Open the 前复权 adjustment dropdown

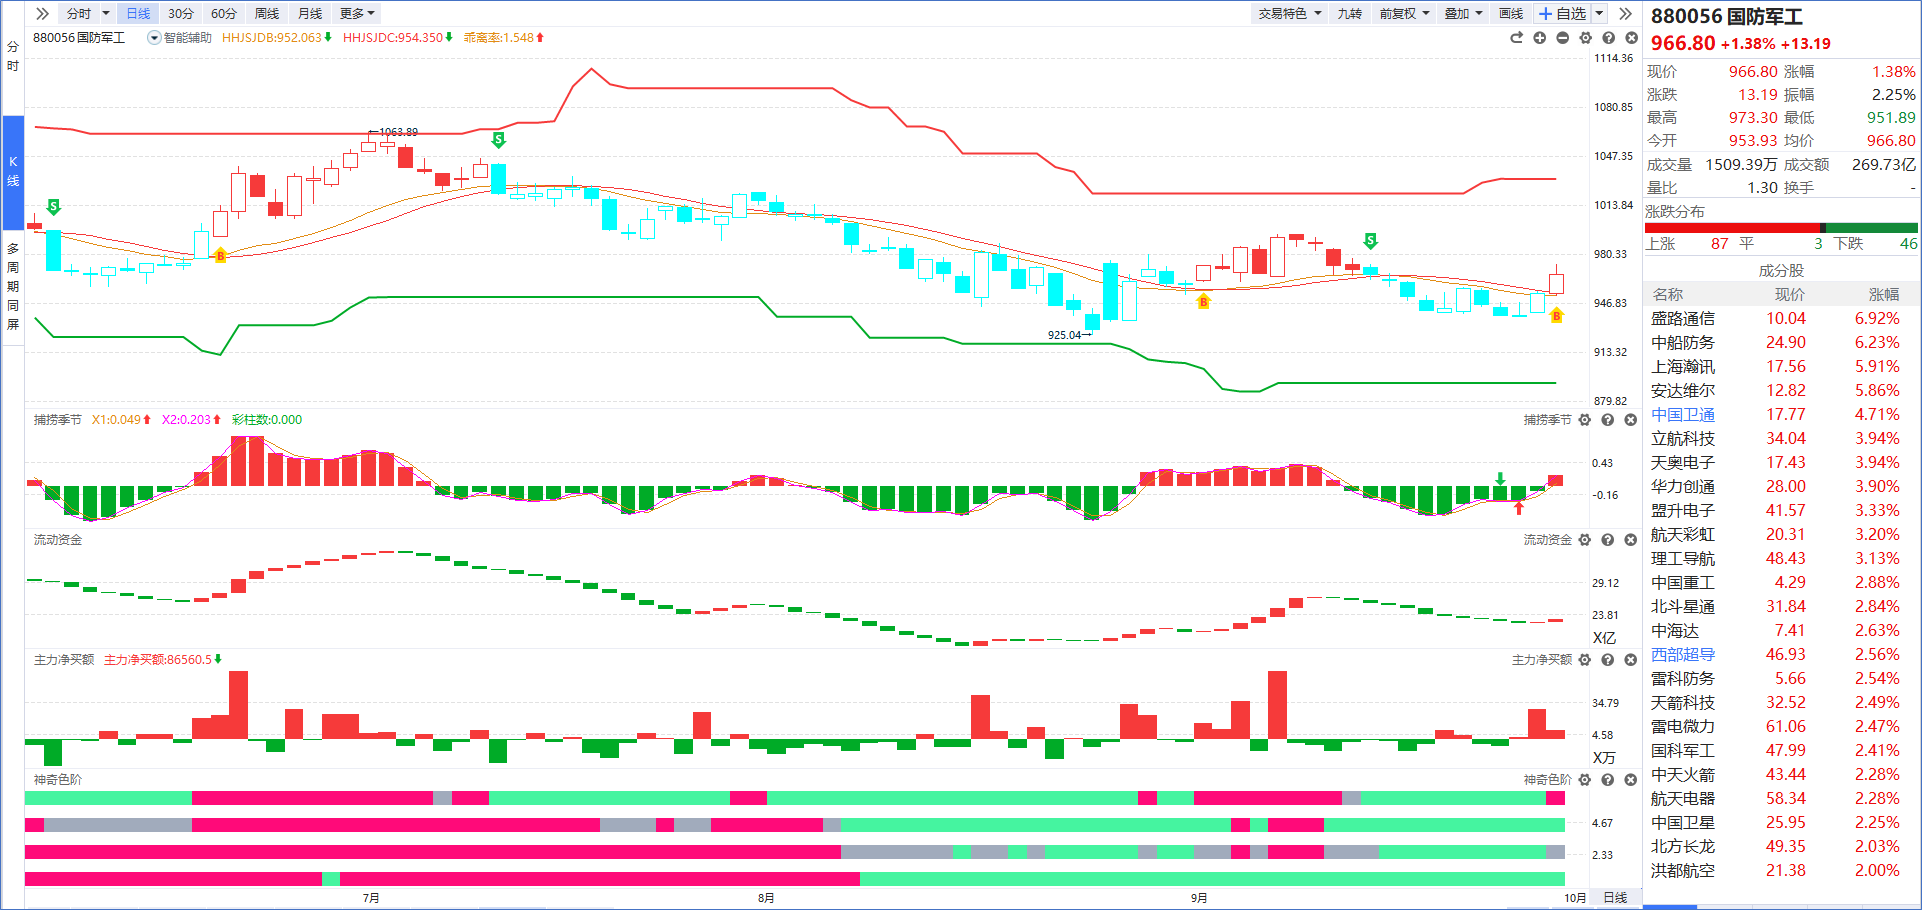click(x=1403, y=13)
